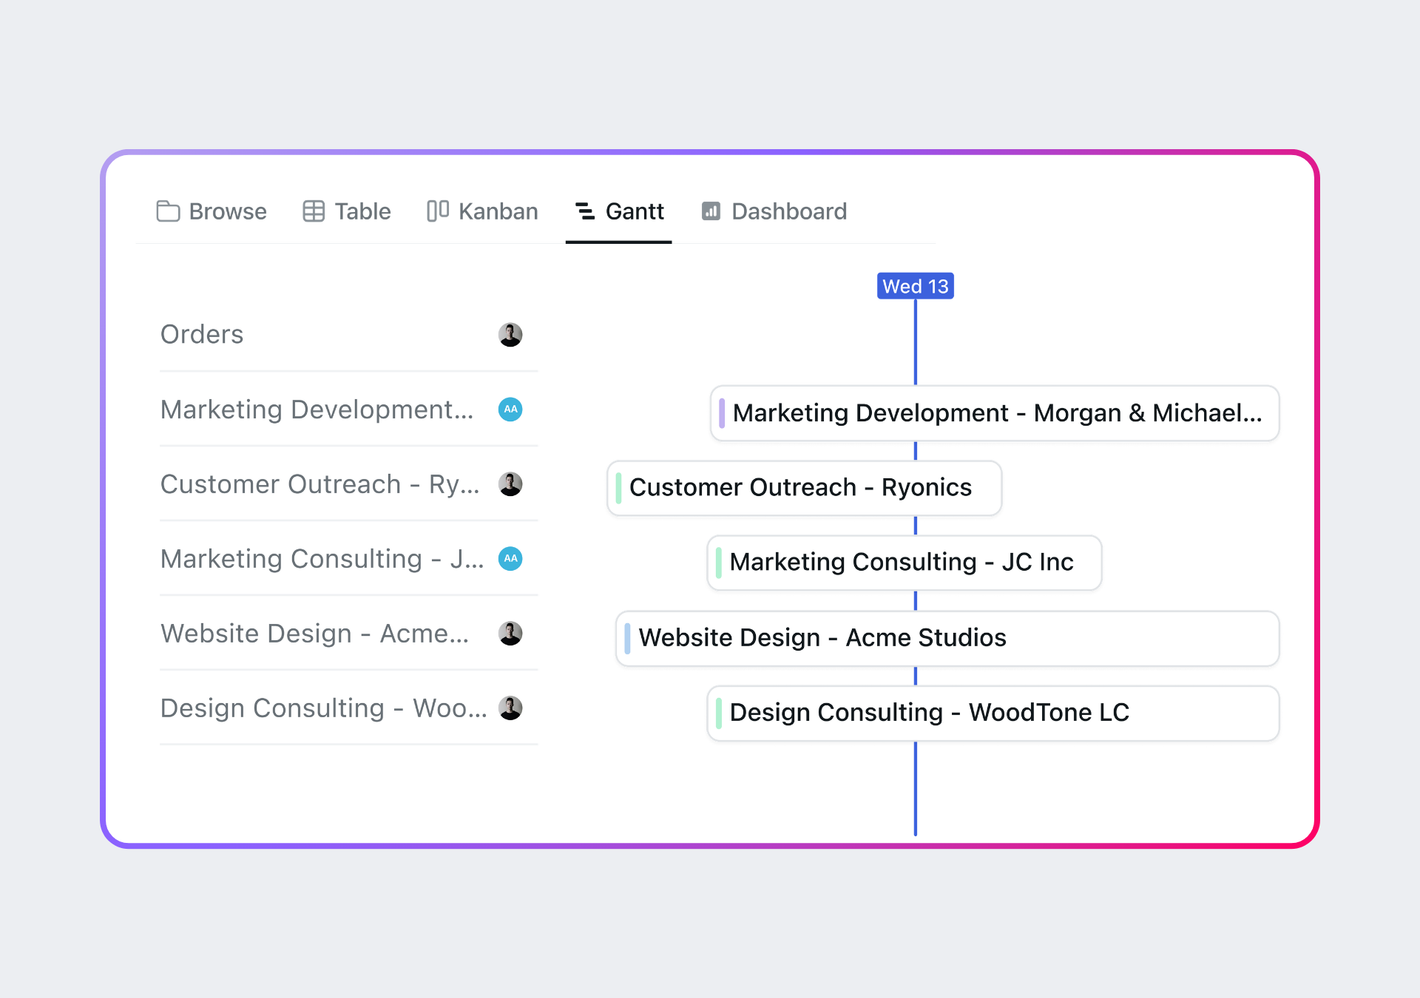Image resolution: width=1420 pixels, height=998 pixels.
Task: Click purple color stripe on Marketing Development bar
Action: (722, 413)
